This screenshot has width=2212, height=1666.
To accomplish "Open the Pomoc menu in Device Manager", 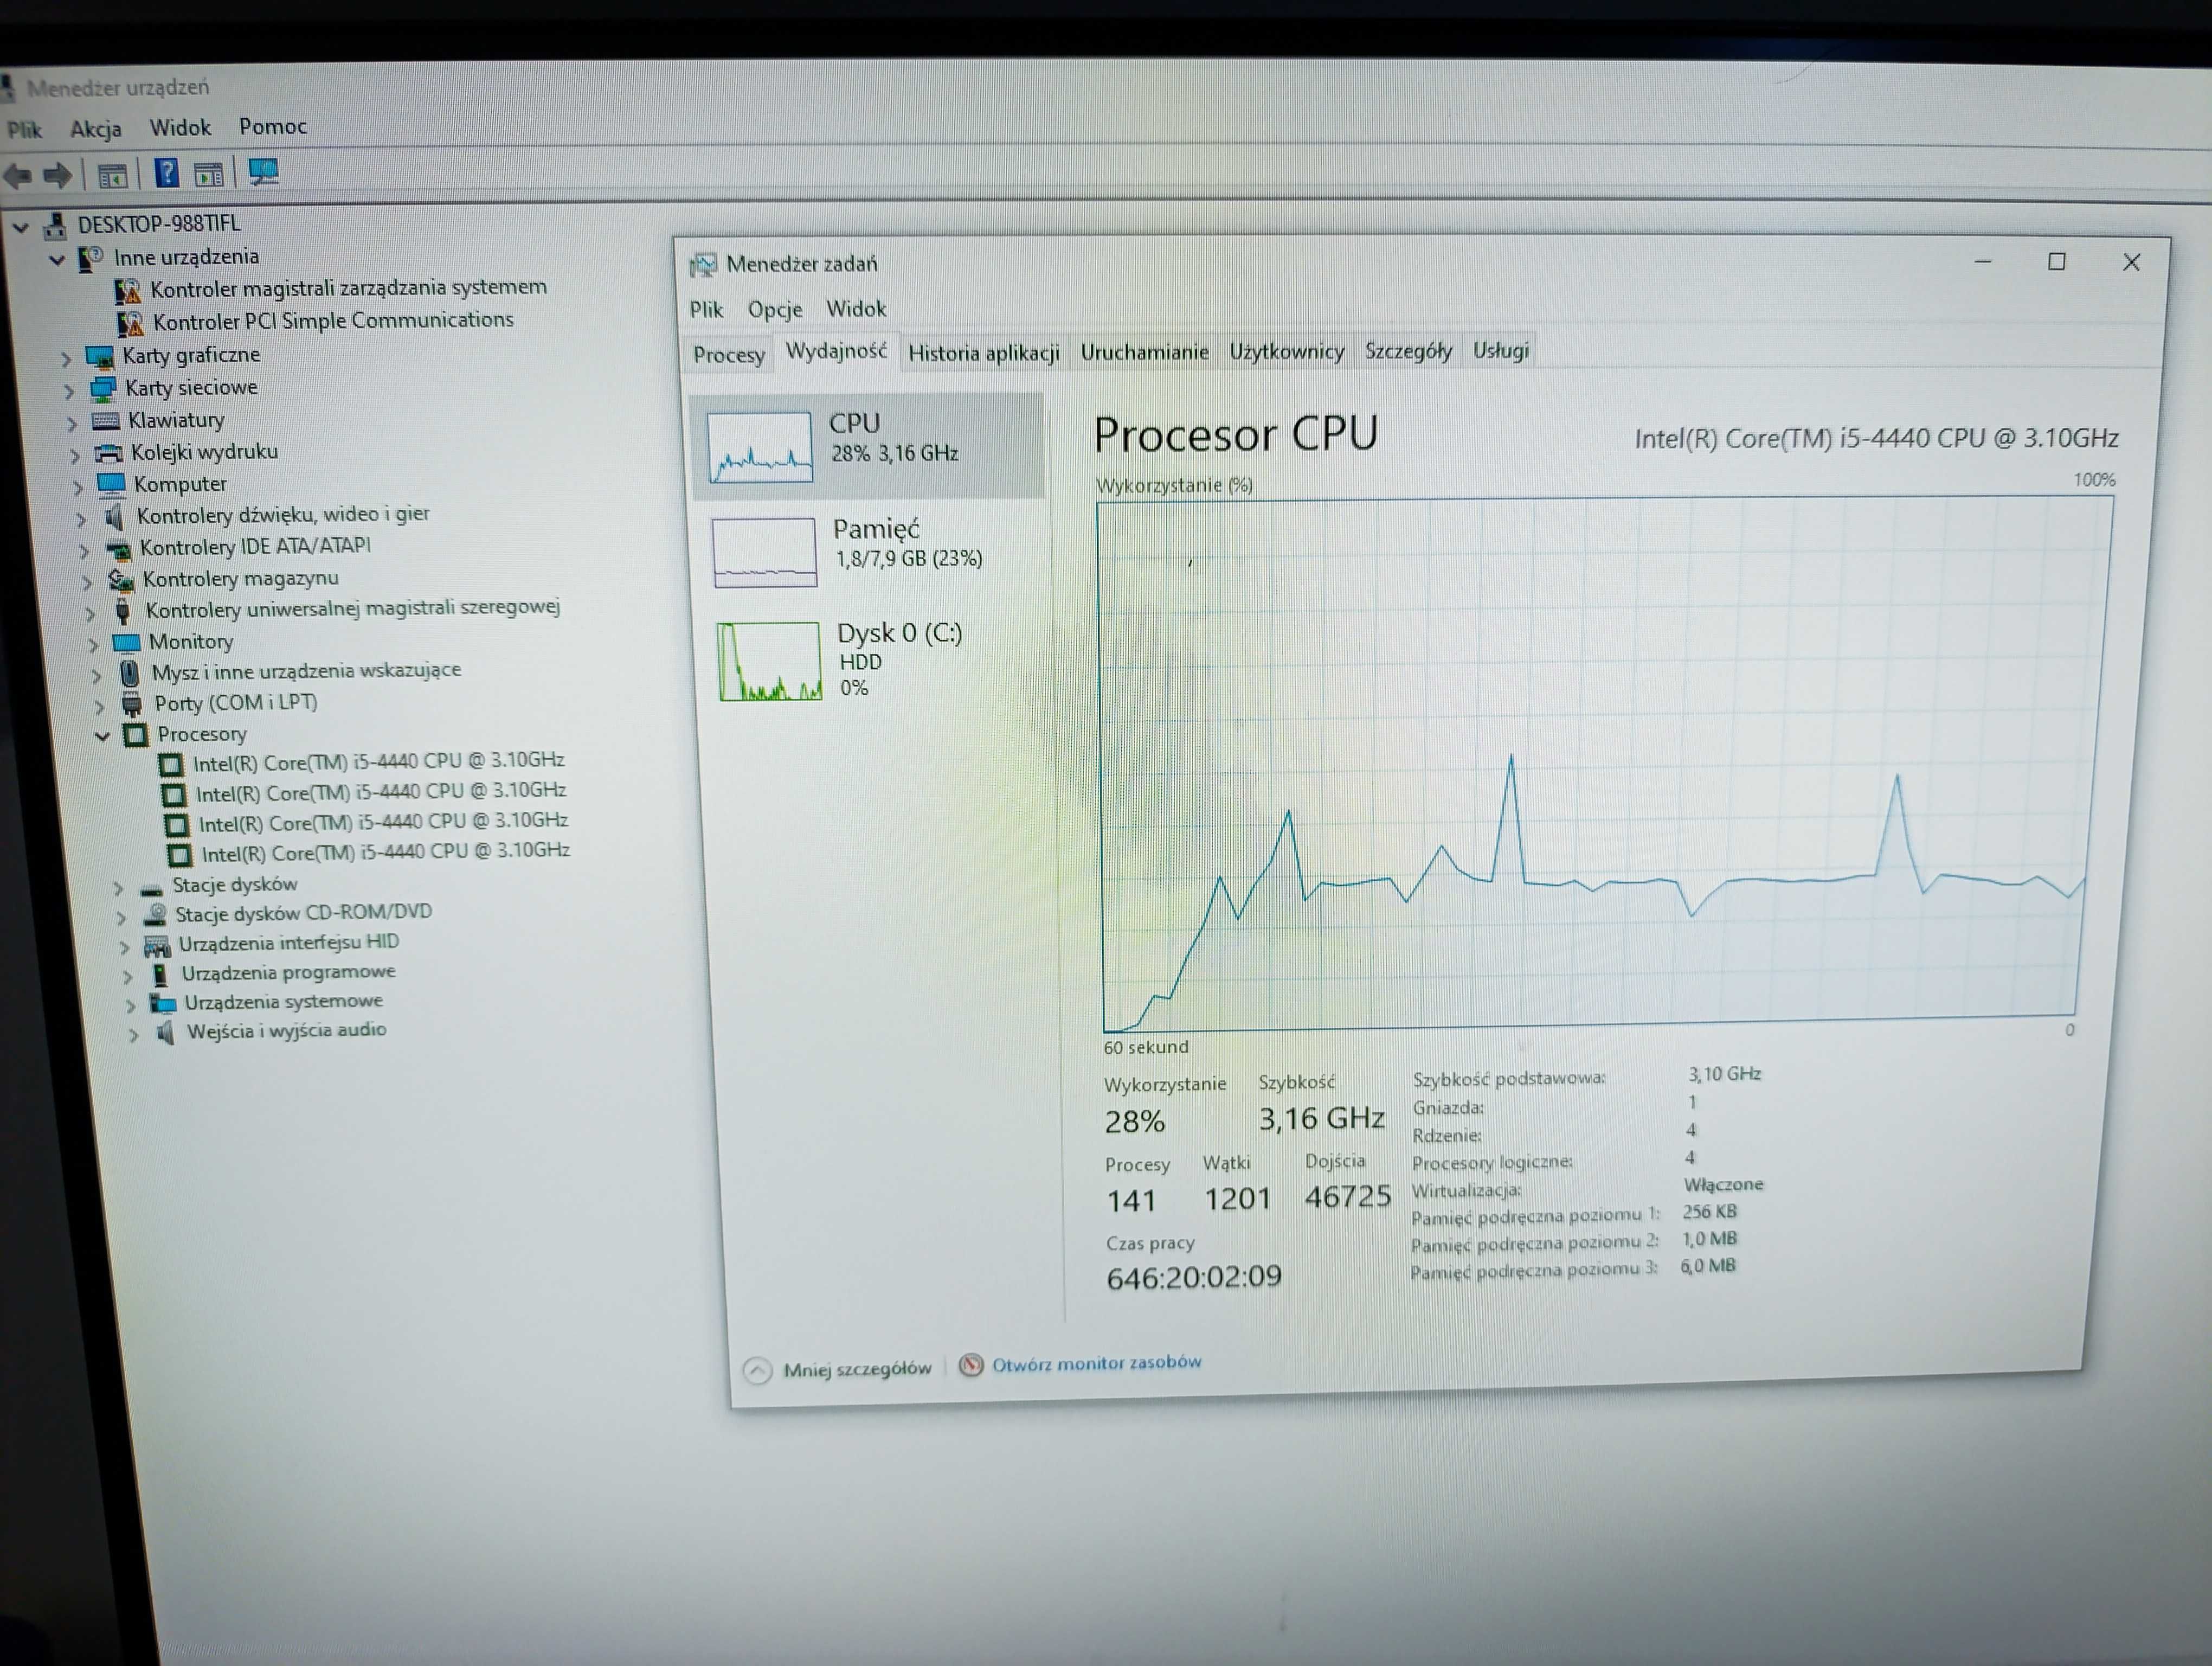I will tap(273, 127).
